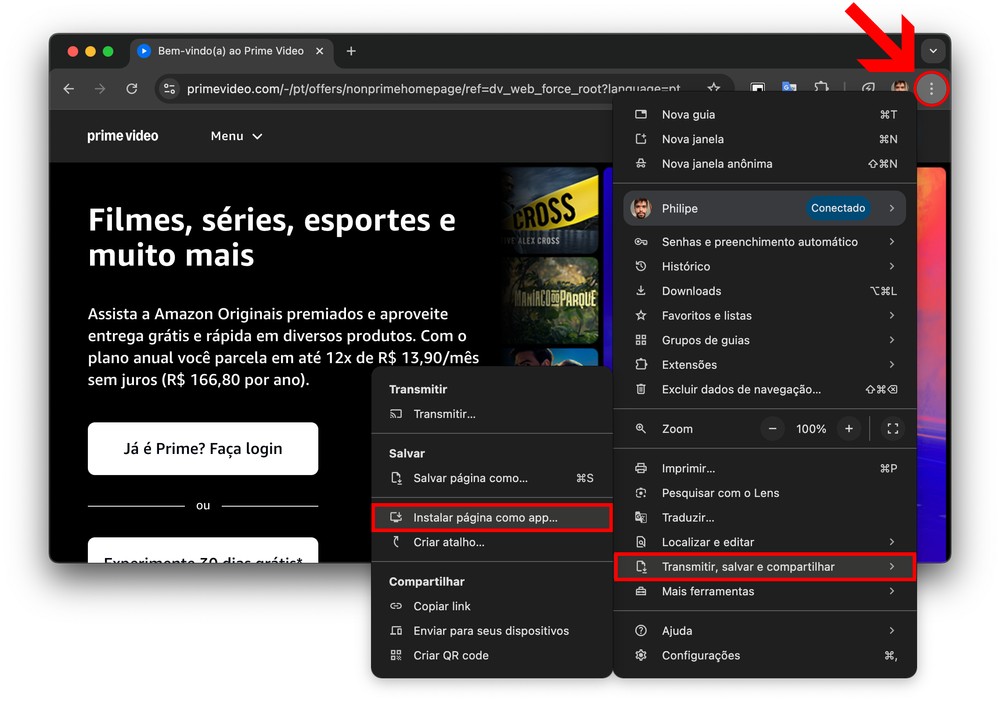Bookmark this page with the star icon
The width and height of the screenshot is (1000, 701).
pos(714,87)
